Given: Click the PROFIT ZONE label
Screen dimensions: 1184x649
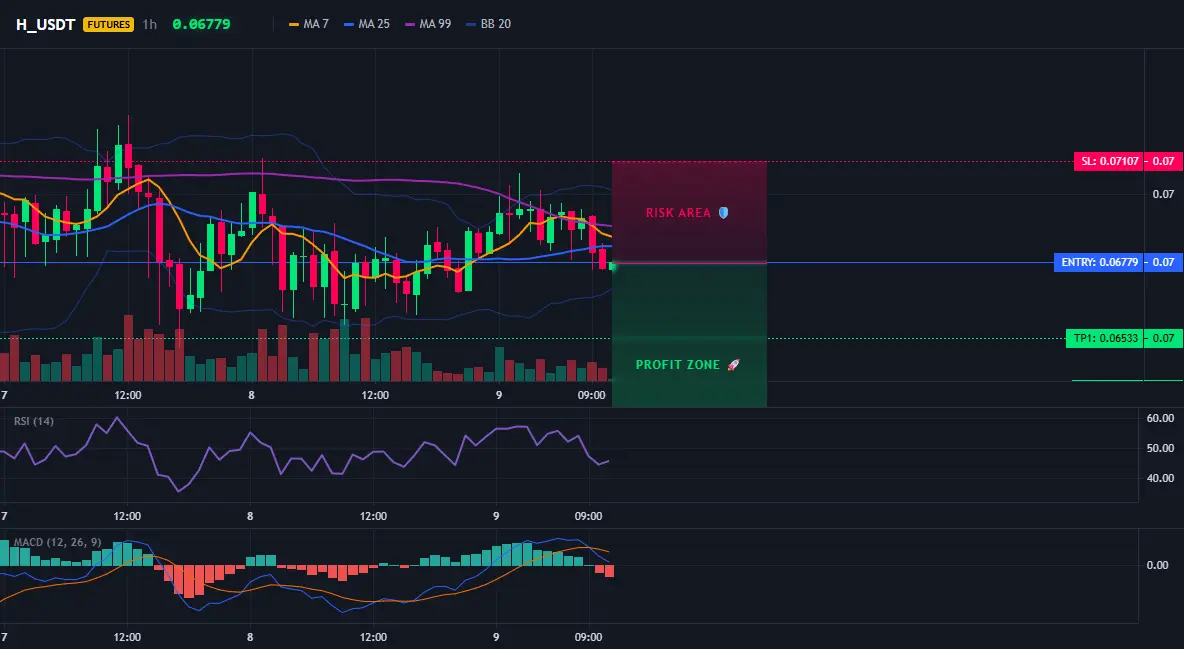Looking at the screenshot, I should pos(677,365).
